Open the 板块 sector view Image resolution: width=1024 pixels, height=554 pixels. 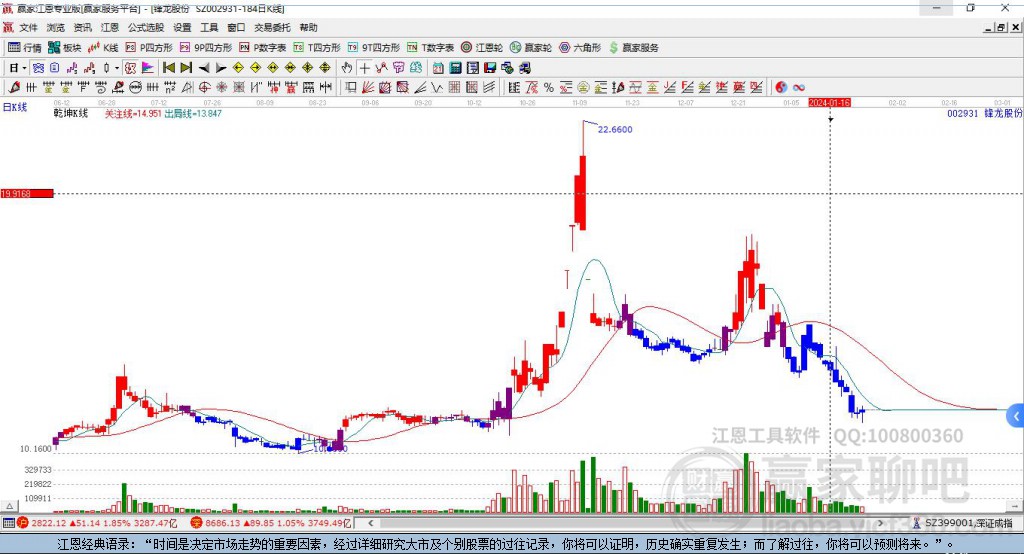(65, 48)
